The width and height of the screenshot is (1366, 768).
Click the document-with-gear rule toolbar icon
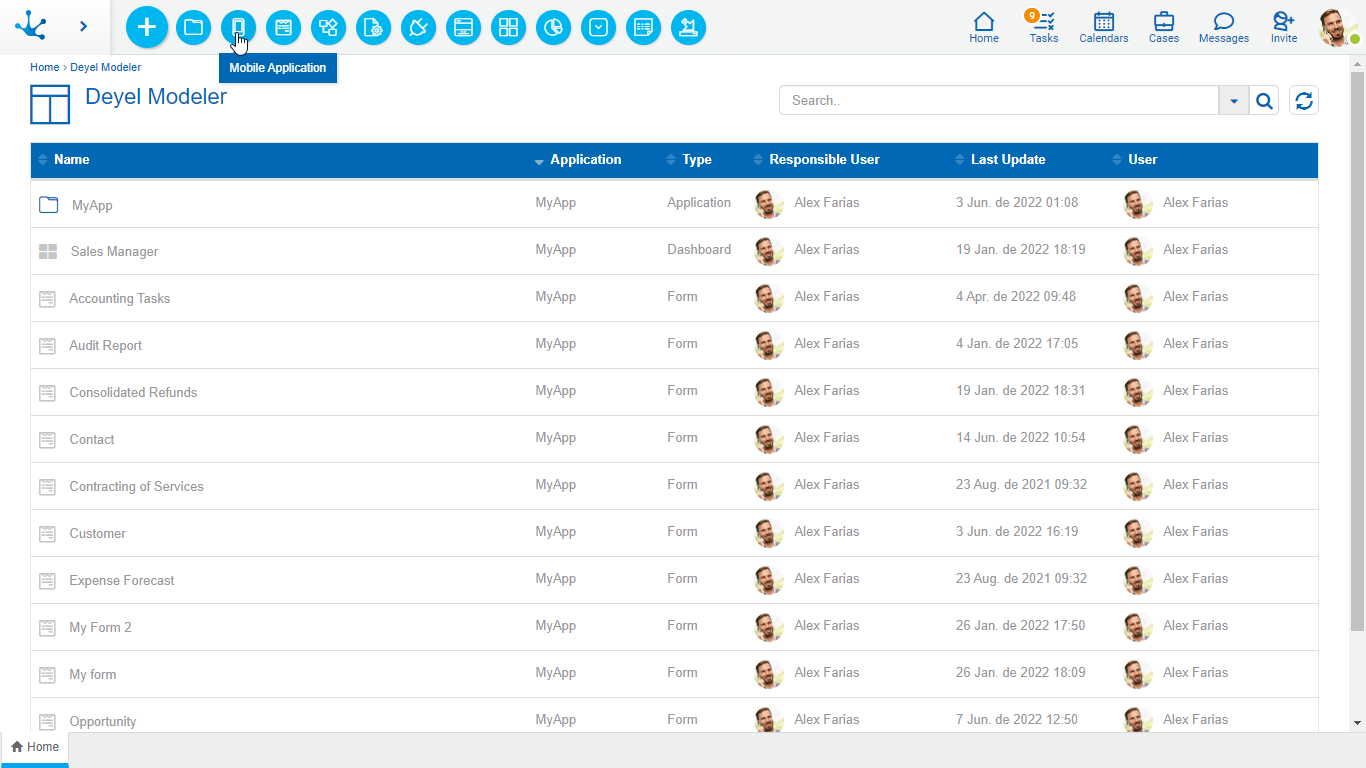373,28
